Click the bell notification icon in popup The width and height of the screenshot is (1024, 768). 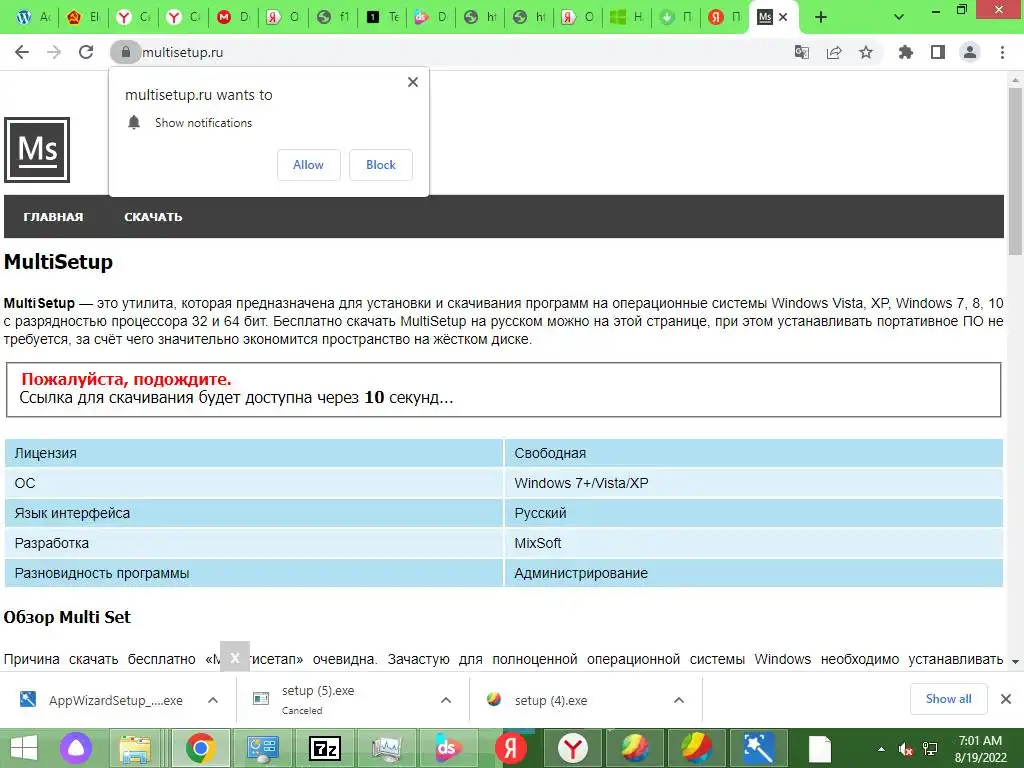coord(134,123)
